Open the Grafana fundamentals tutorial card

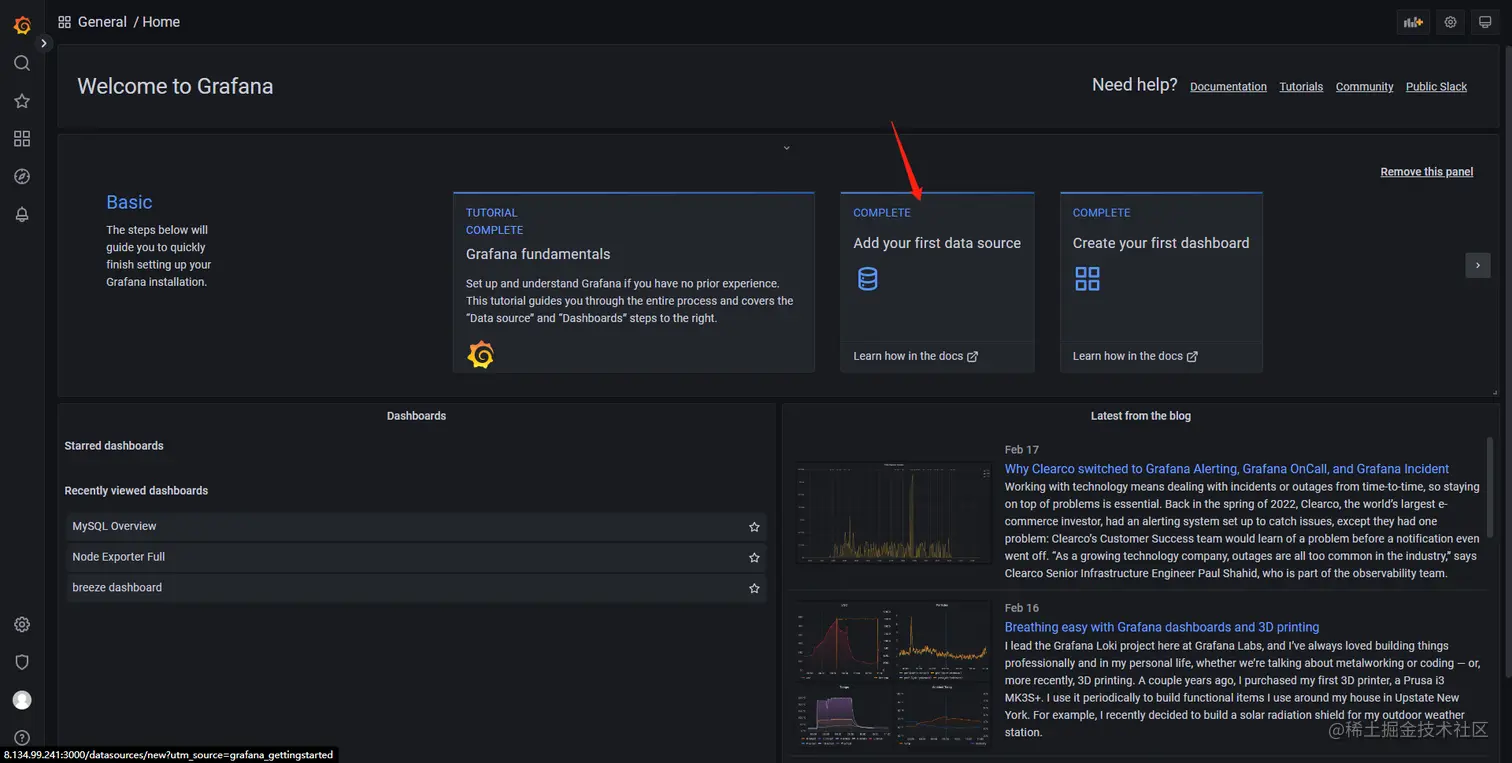coord(634,282)
